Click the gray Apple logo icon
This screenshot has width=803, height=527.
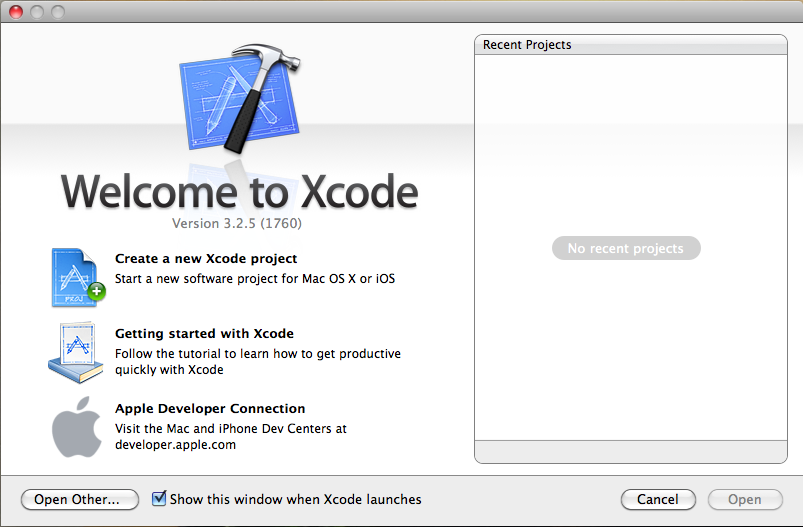click(x=77, y=427)
